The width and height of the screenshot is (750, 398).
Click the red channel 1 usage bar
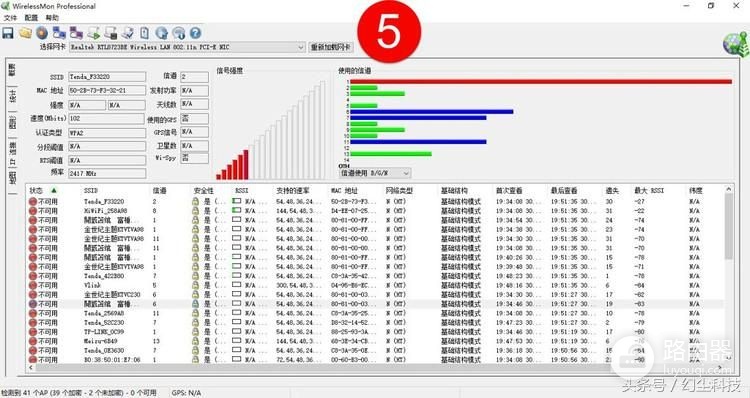[x=541, y=82]
